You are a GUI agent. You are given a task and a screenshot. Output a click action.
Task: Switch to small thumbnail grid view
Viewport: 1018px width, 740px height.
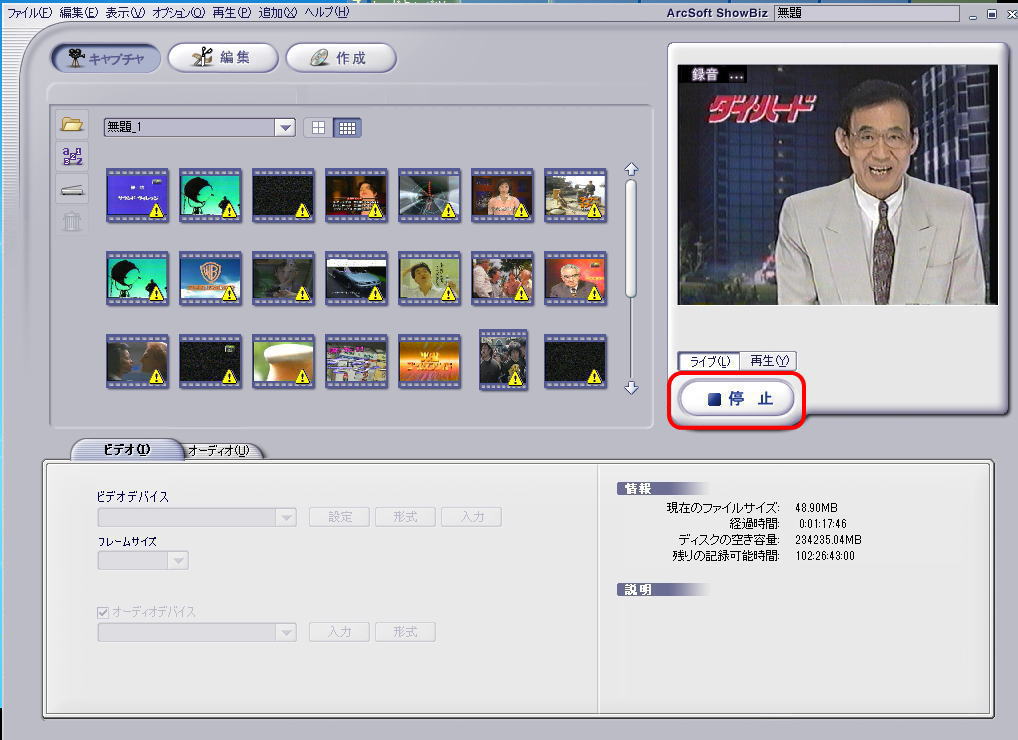tap(347, 128)
